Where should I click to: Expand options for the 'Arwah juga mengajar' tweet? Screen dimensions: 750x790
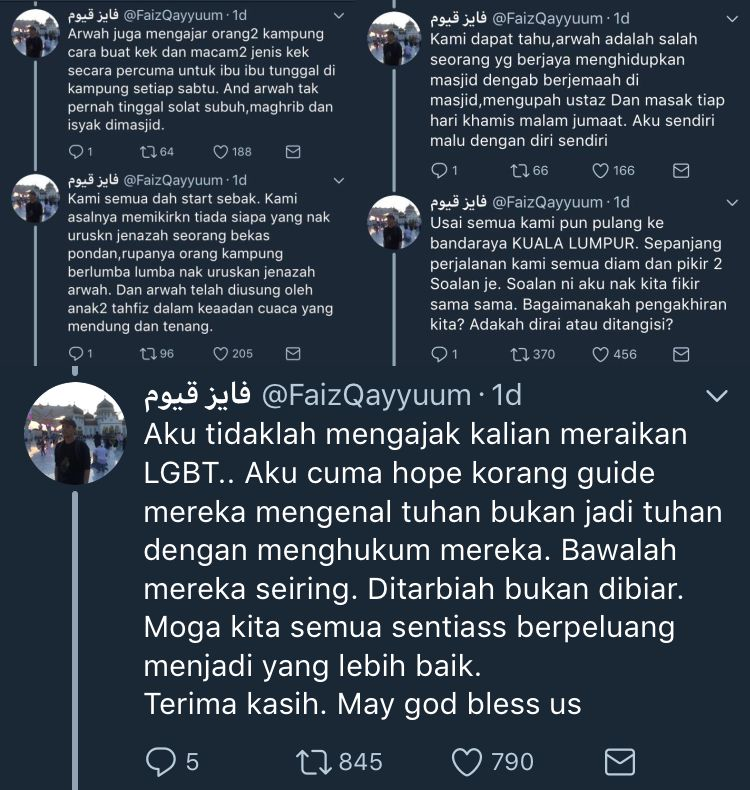[x=339, y=16]
